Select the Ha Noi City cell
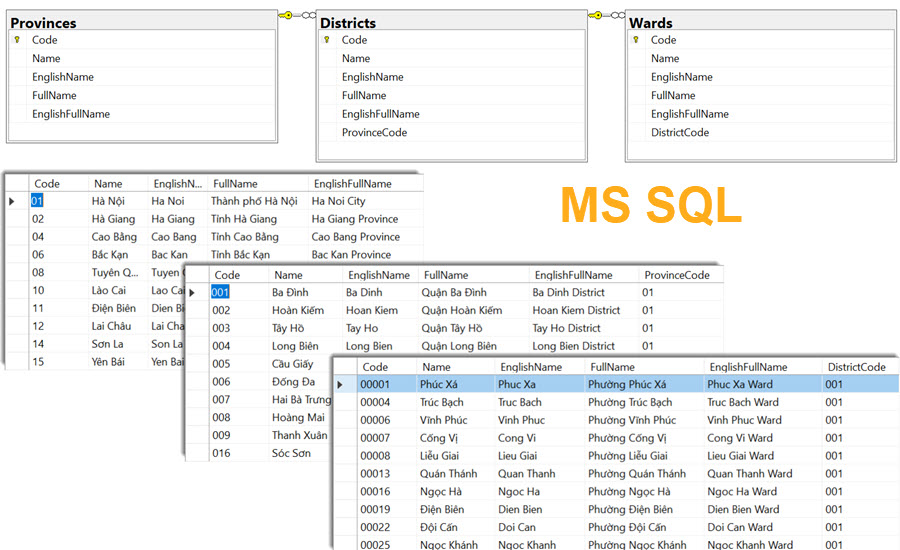900x550 pixels. [339, 201]
